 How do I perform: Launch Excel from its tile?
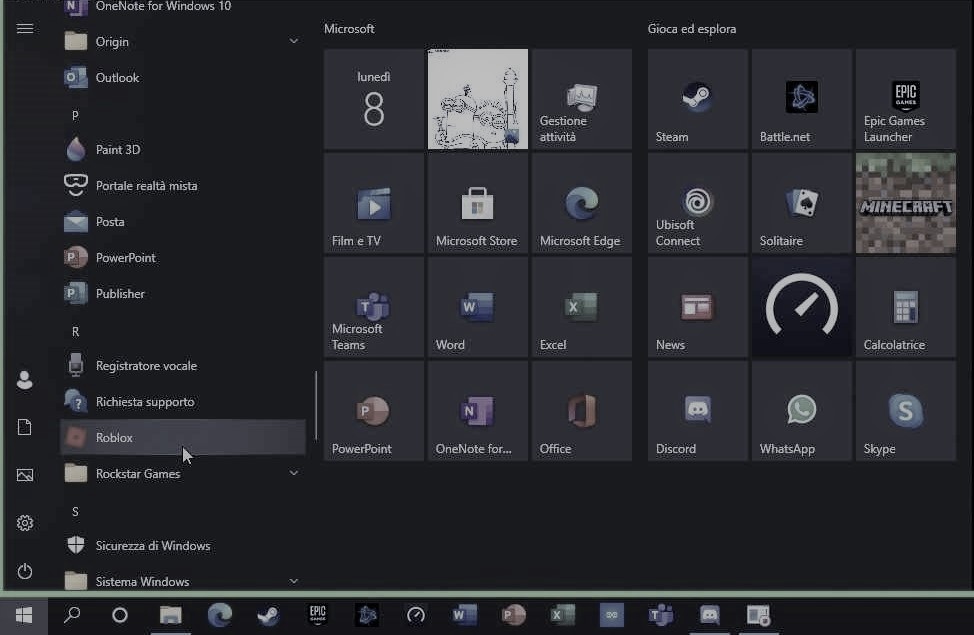point(582,307)
